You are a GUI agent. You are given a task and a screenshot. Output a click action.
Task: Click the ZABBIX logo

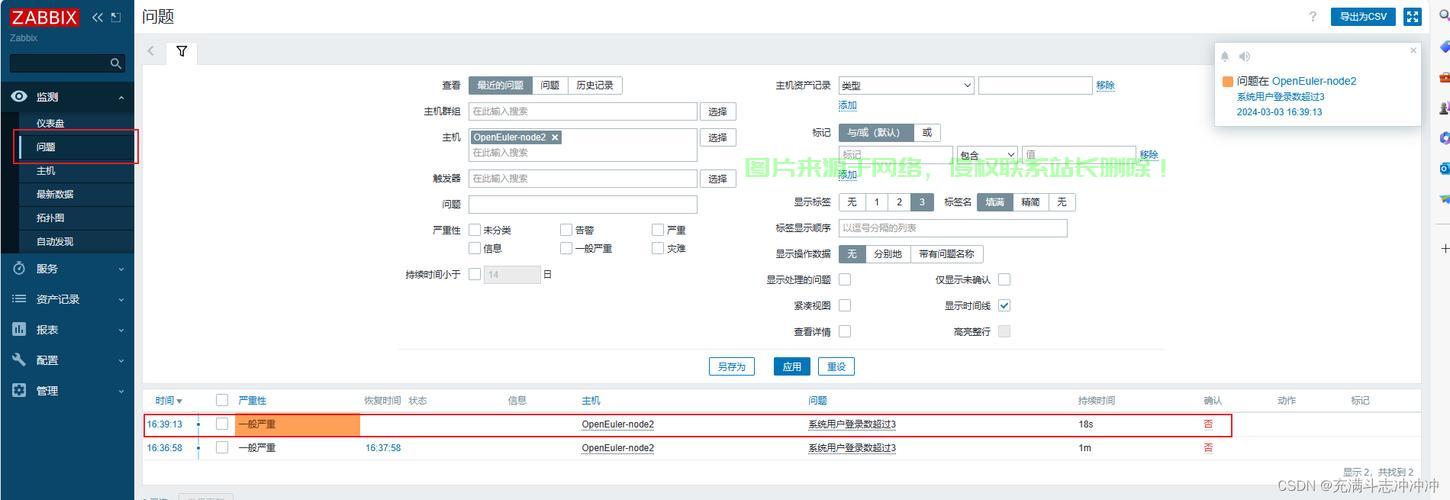(44, 17)
